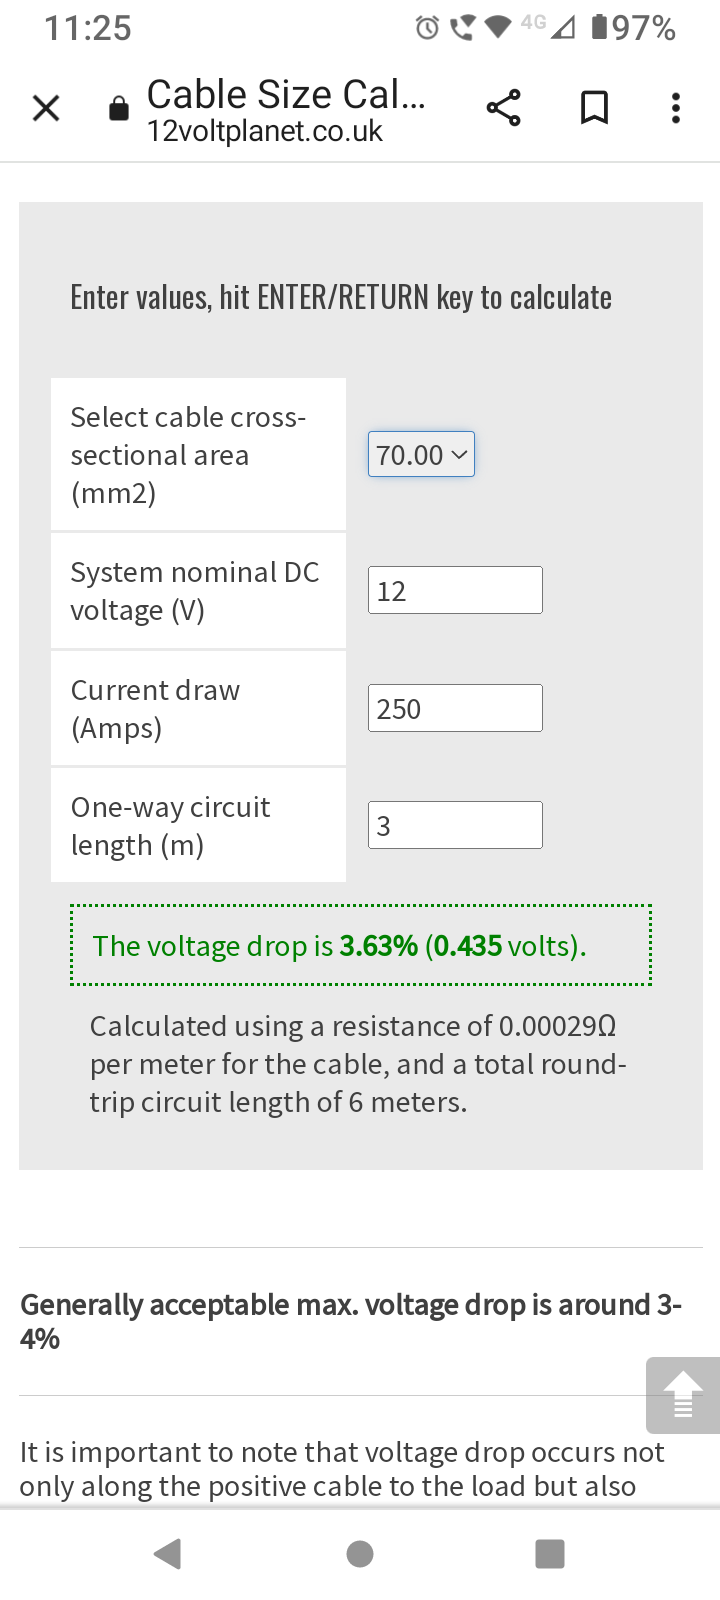Viewport: 720px width, 1600px height.
Task: Tap the Cable Size Cal... page title
Action: click(286, 94)
